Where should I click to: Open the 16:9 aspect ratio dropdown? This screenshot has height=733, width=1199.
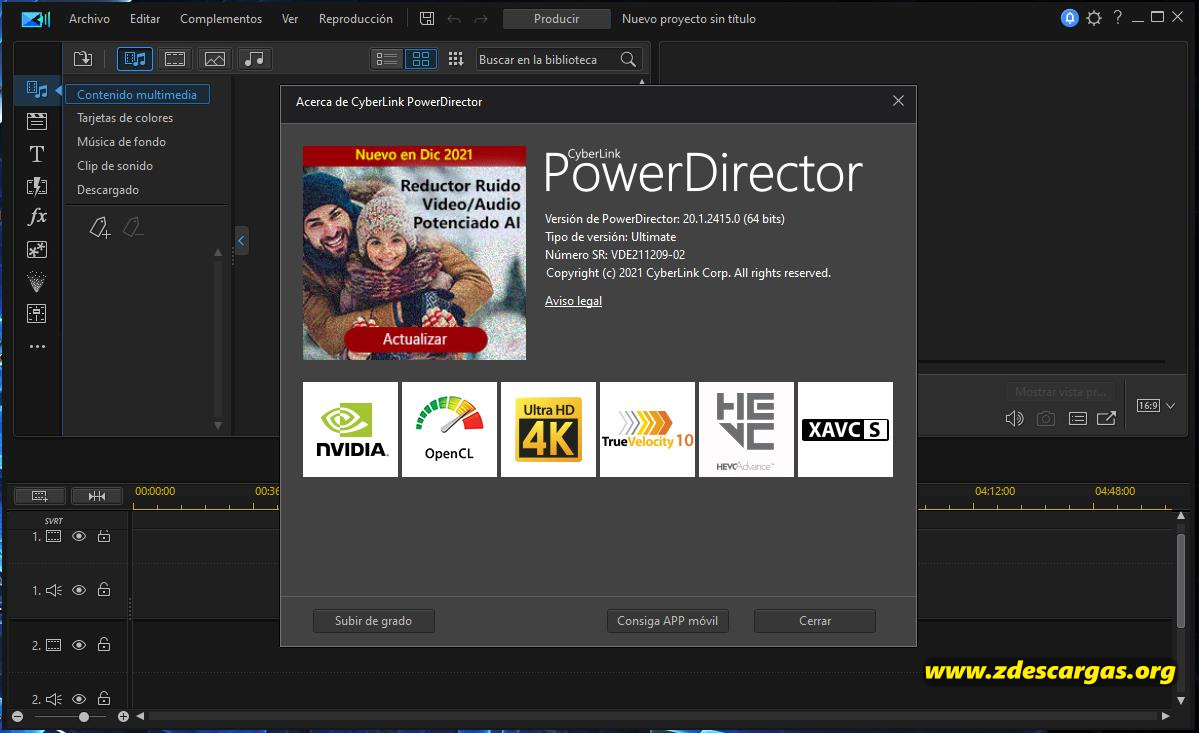click(1155, 406)
